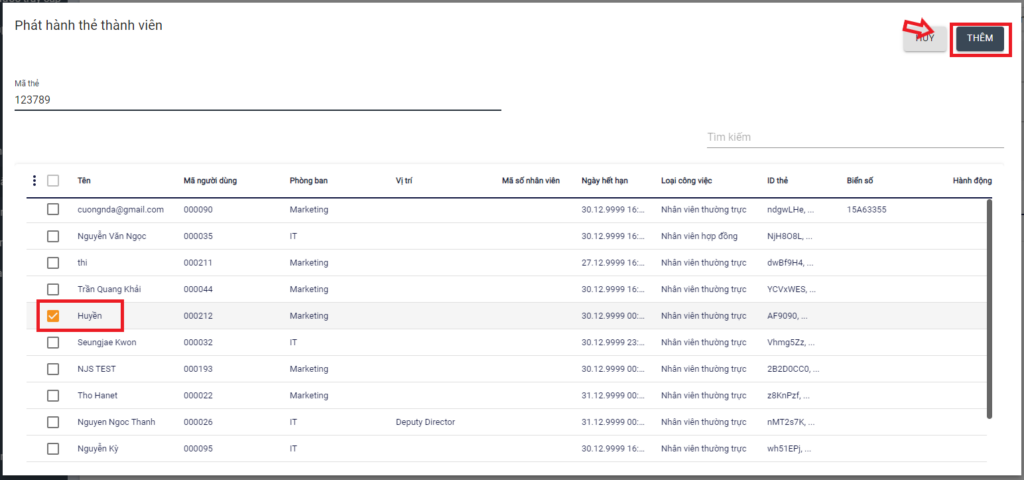Uncheck the checkbox for Huyền
The height and width of the screenshot is (480, 1024).
[x=53, y=316]
